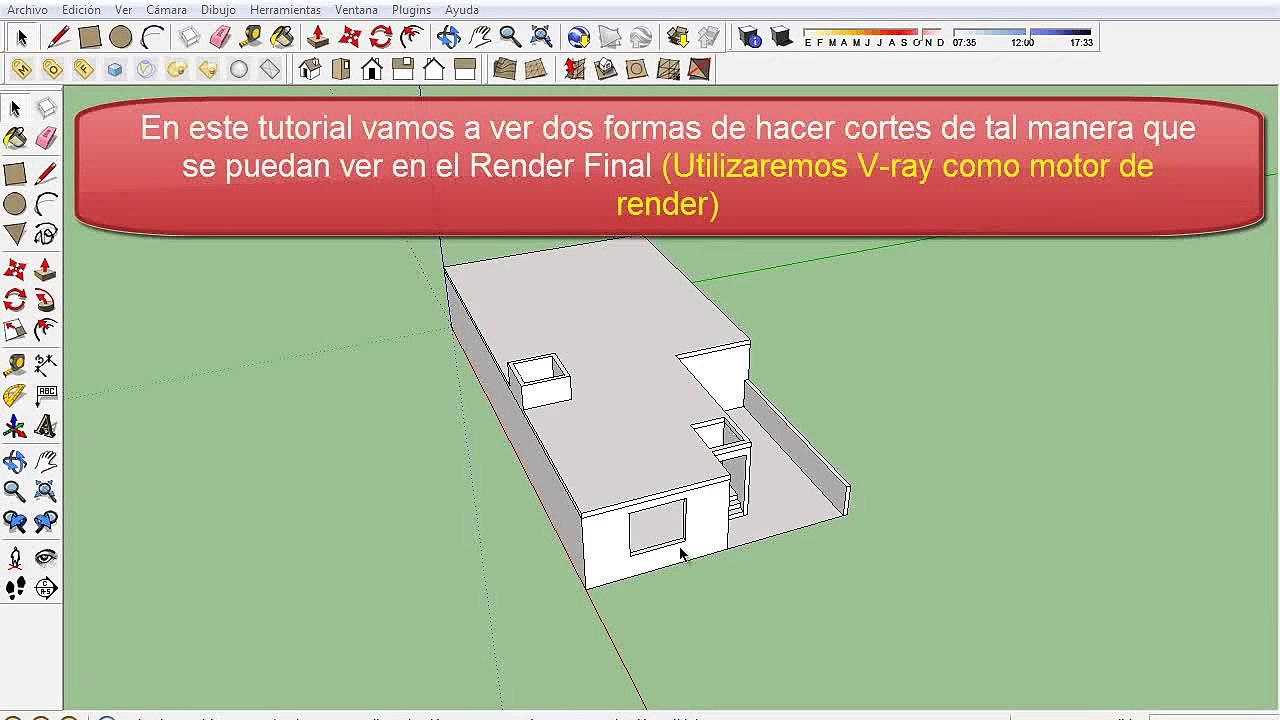Select the Scale tool in left palette
The height and width of the screenshot is (720, 1280).
tap(15, 330)
